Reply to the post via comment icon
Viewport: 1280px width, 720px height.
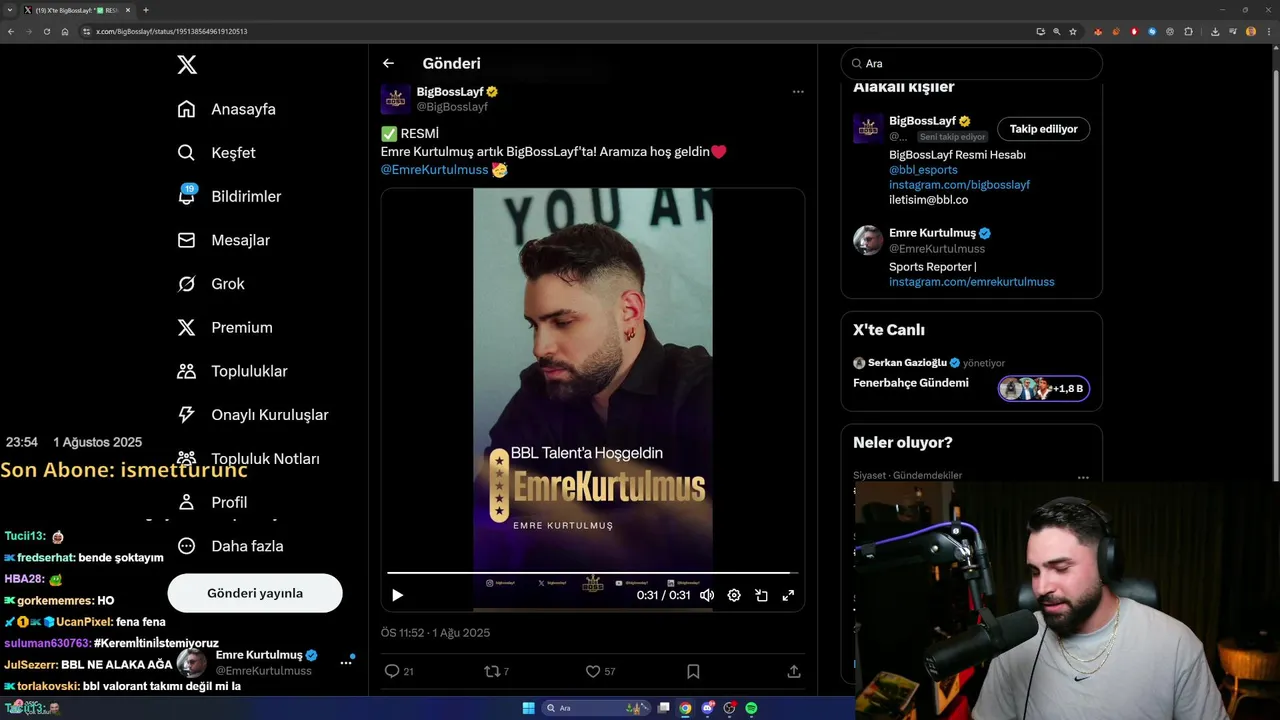[392, 671]
